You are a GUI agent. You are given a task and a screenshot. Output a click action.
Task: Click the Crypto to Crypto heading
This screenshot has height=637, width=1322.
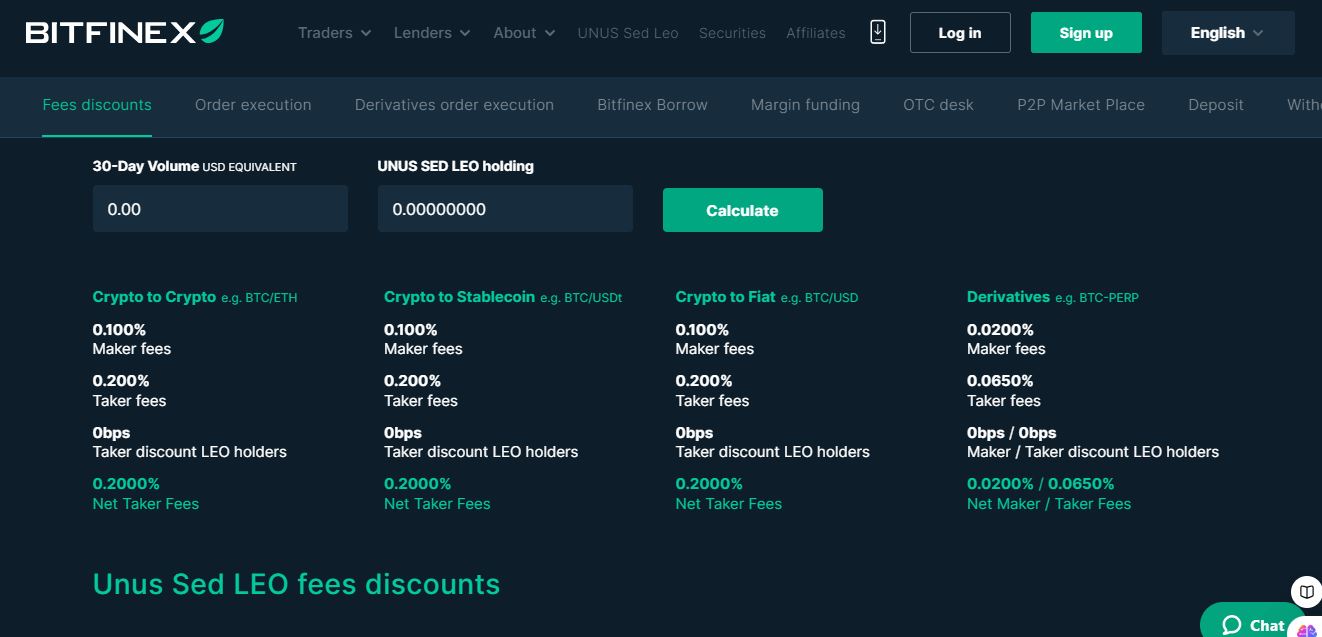click(x=154, y=297)
